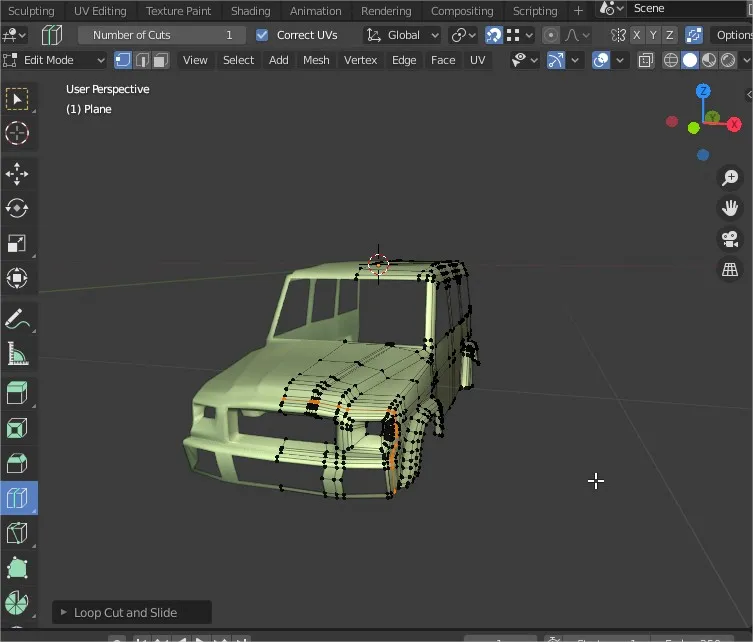
Task: Switch perspective/orthographic grid icon
Action: coord(730,269)
